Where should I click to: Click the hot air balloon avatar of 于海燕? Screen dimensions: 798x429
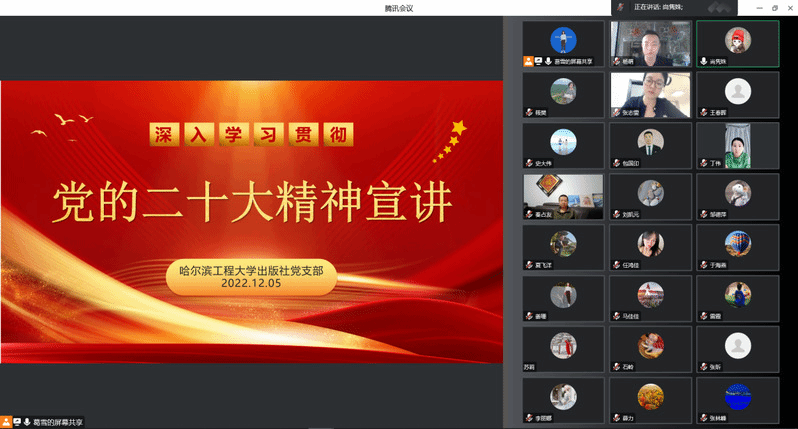[x=738, y=243]
